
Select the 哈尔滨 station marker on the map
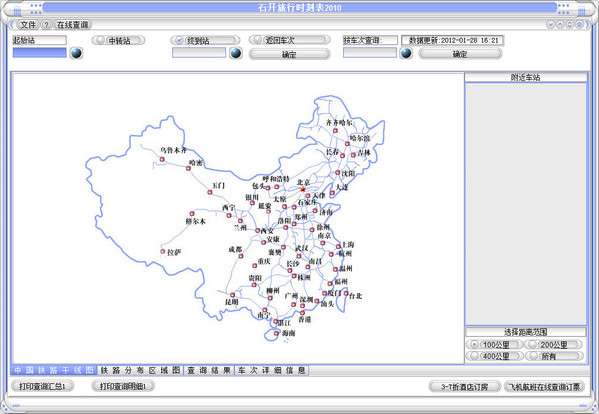click(x=347, y=144)
